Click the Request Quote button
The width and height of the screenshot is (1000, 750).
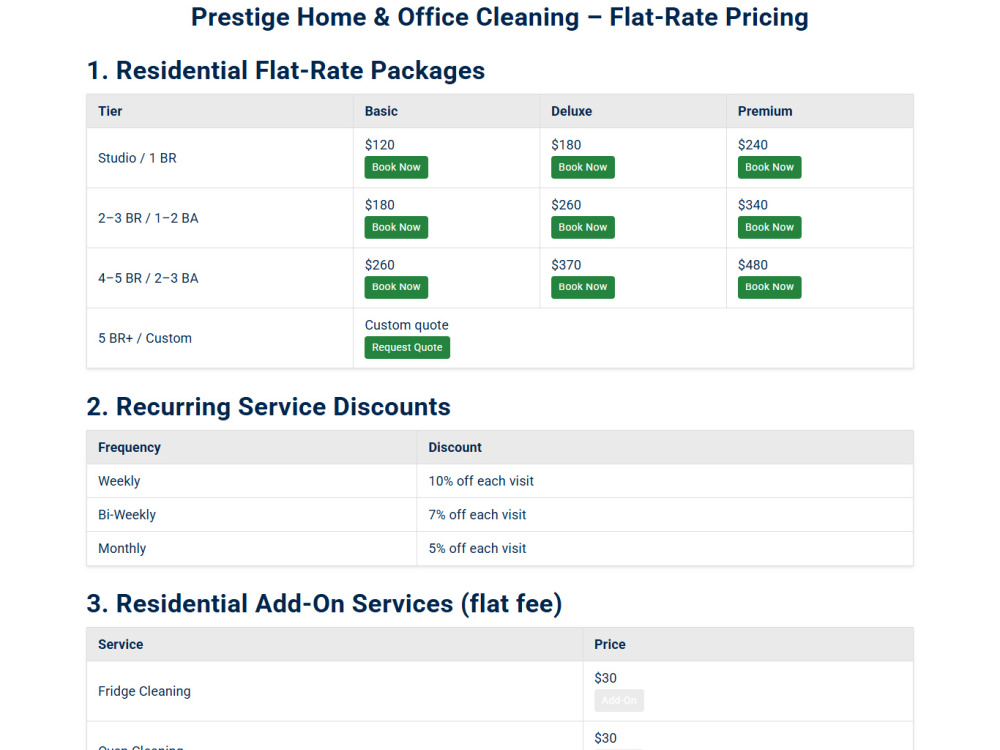tap(407, 348)
